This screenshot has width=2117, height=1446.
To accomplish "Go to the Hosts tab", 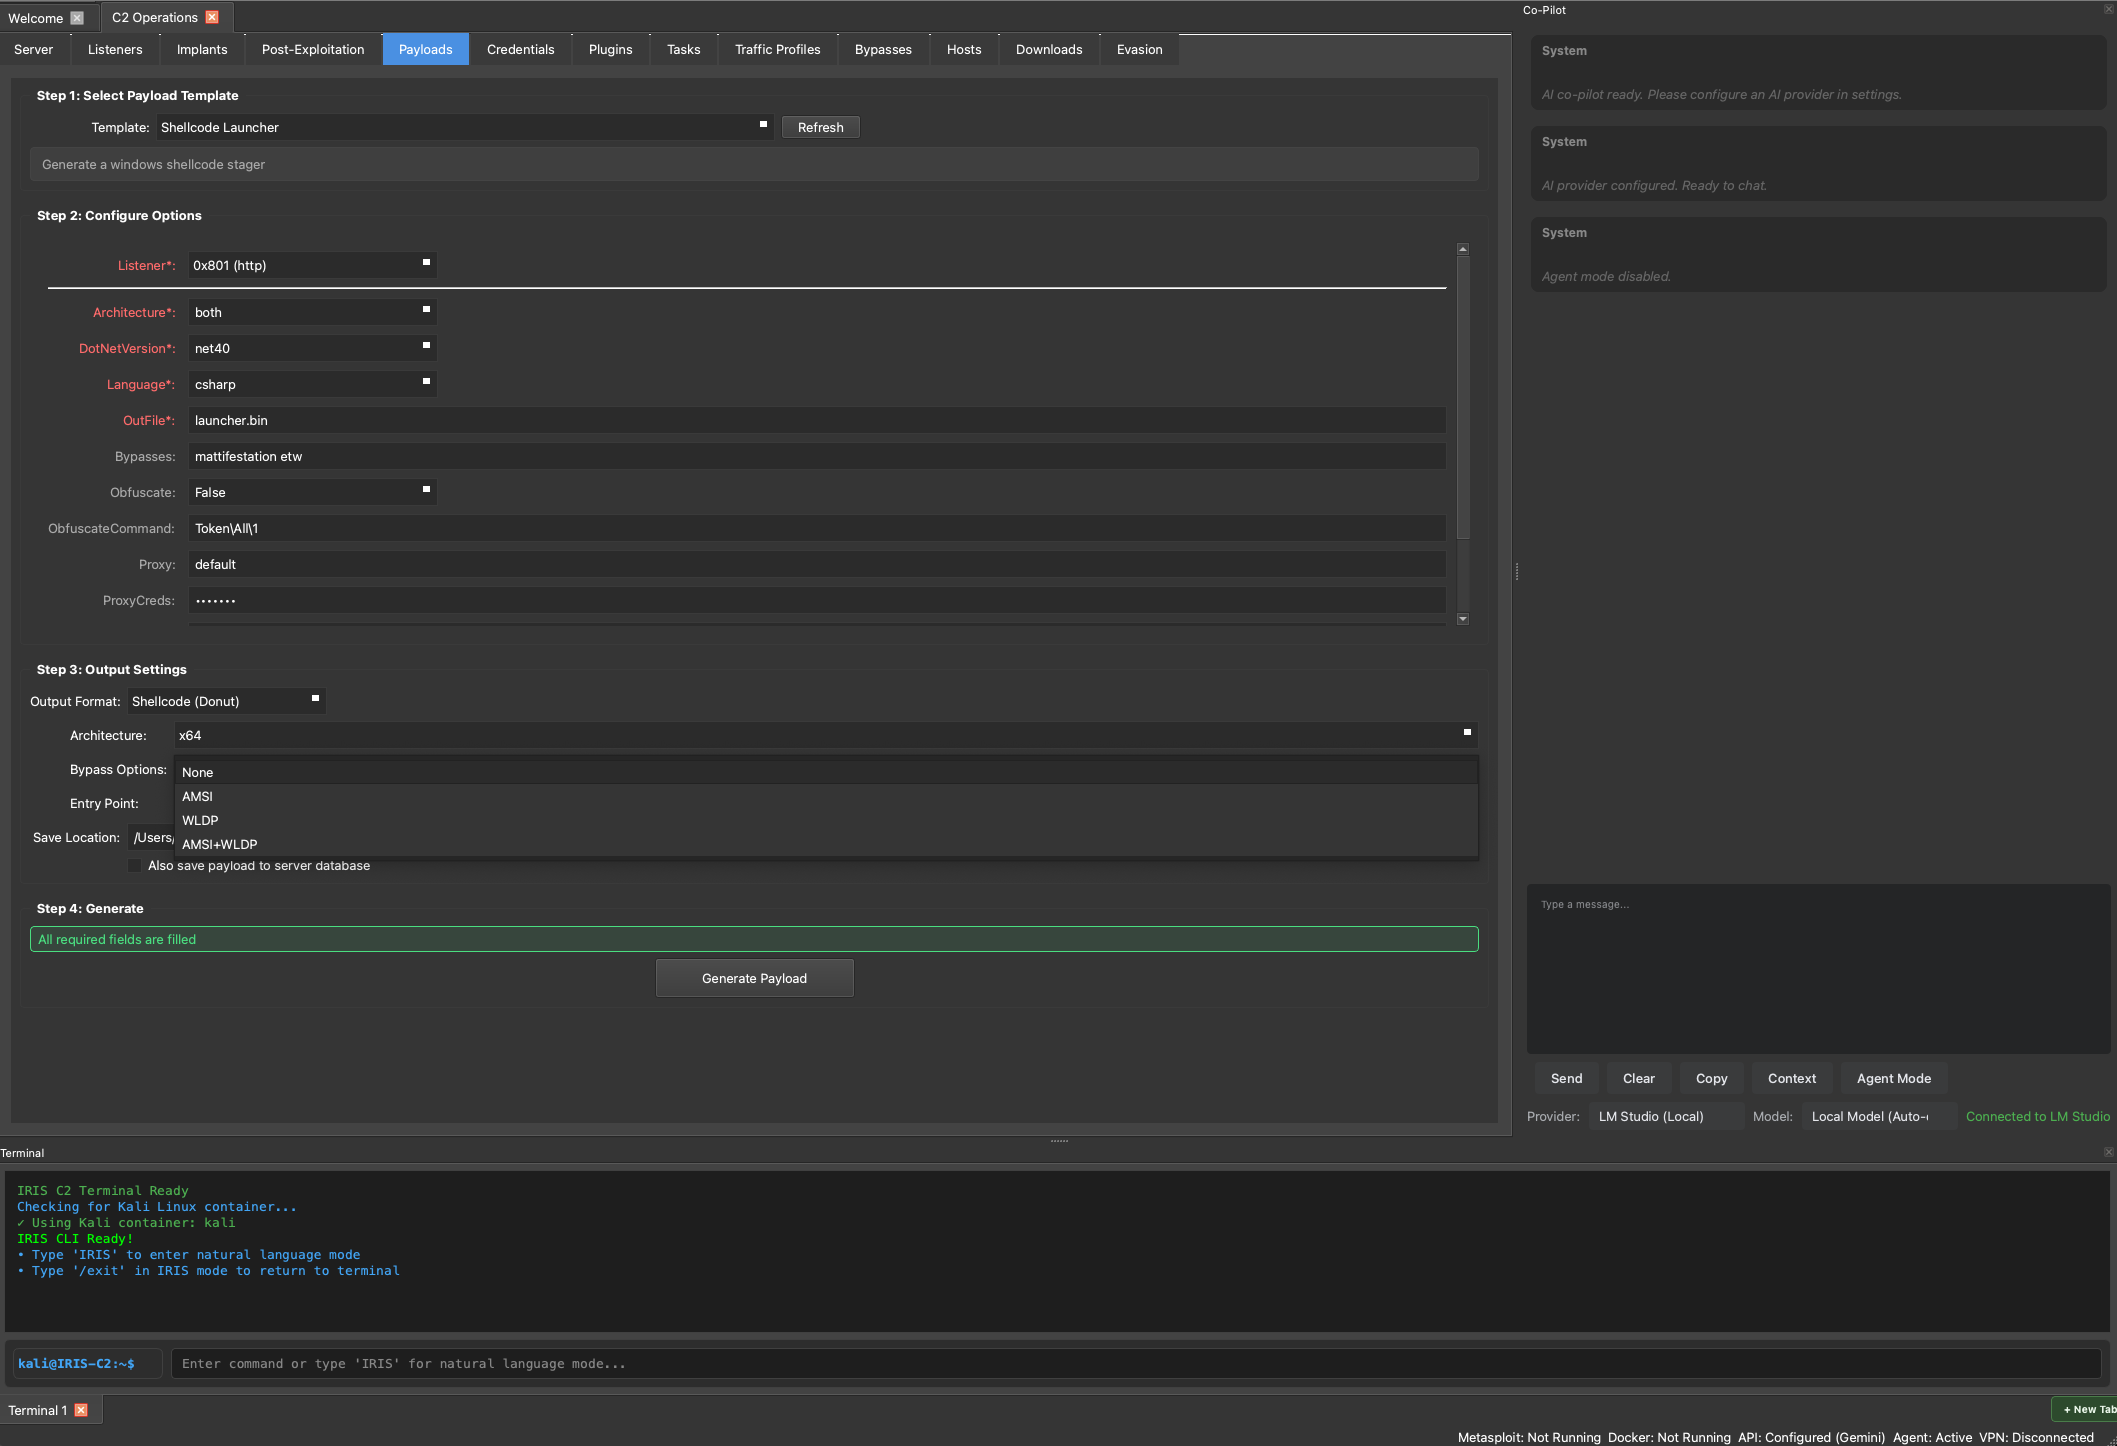I will point(964,49).
